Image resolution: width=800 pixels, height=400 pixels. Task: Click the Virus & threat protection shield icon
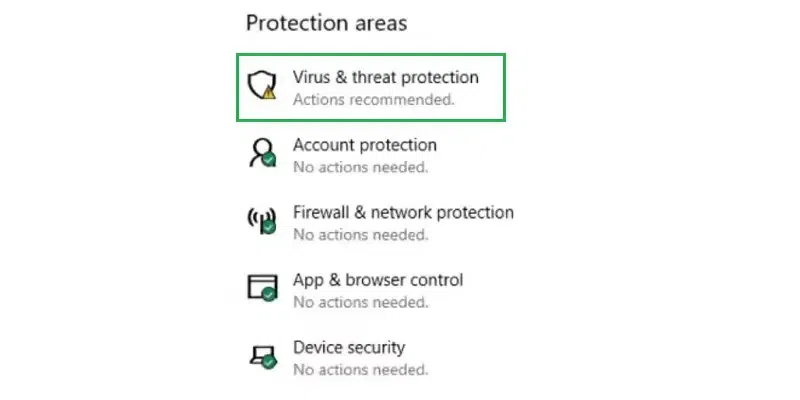[262, 85]
